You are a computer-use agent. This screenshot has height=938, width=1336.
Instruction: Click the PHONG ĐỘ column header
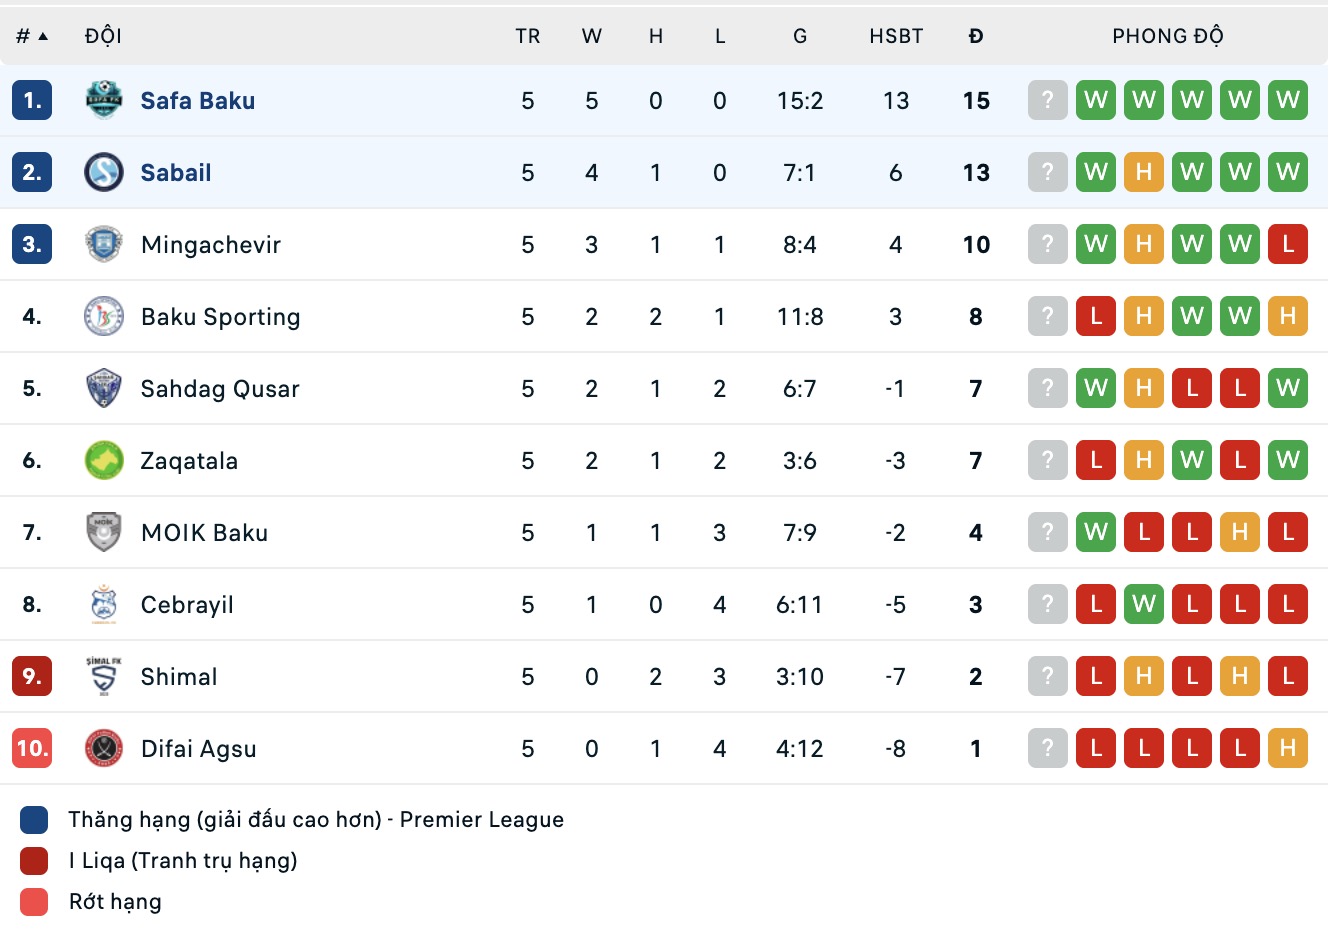1168,35
